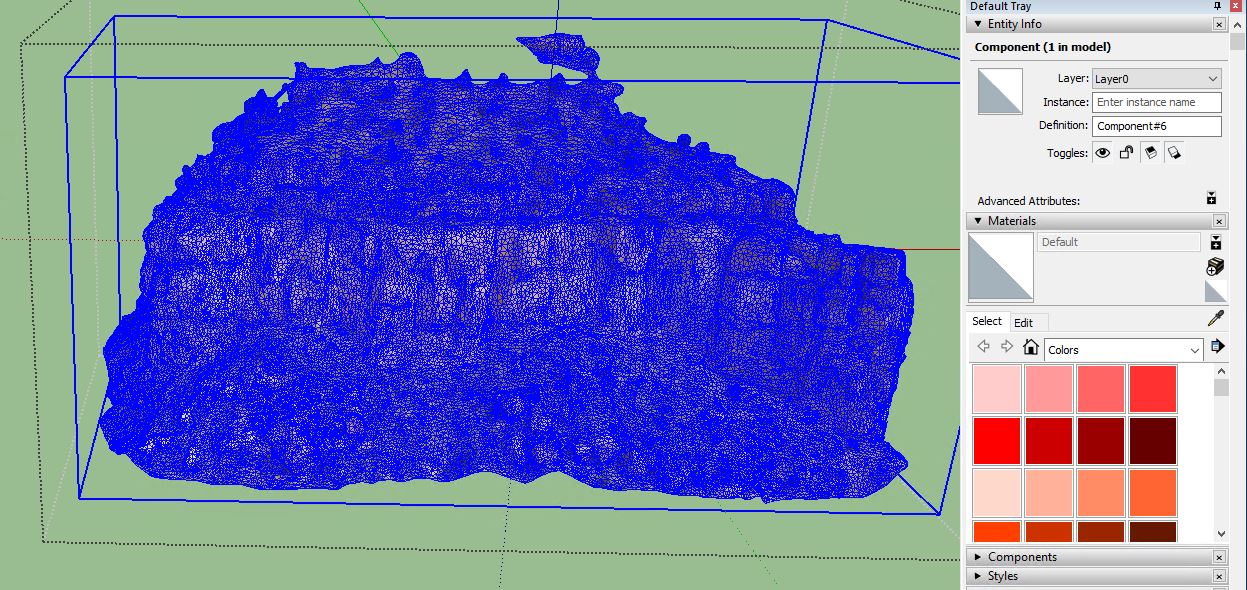Screen dimensions: 1247x590
Task: Select the bright orange-red swatch ending third row
Action: 1153,493
